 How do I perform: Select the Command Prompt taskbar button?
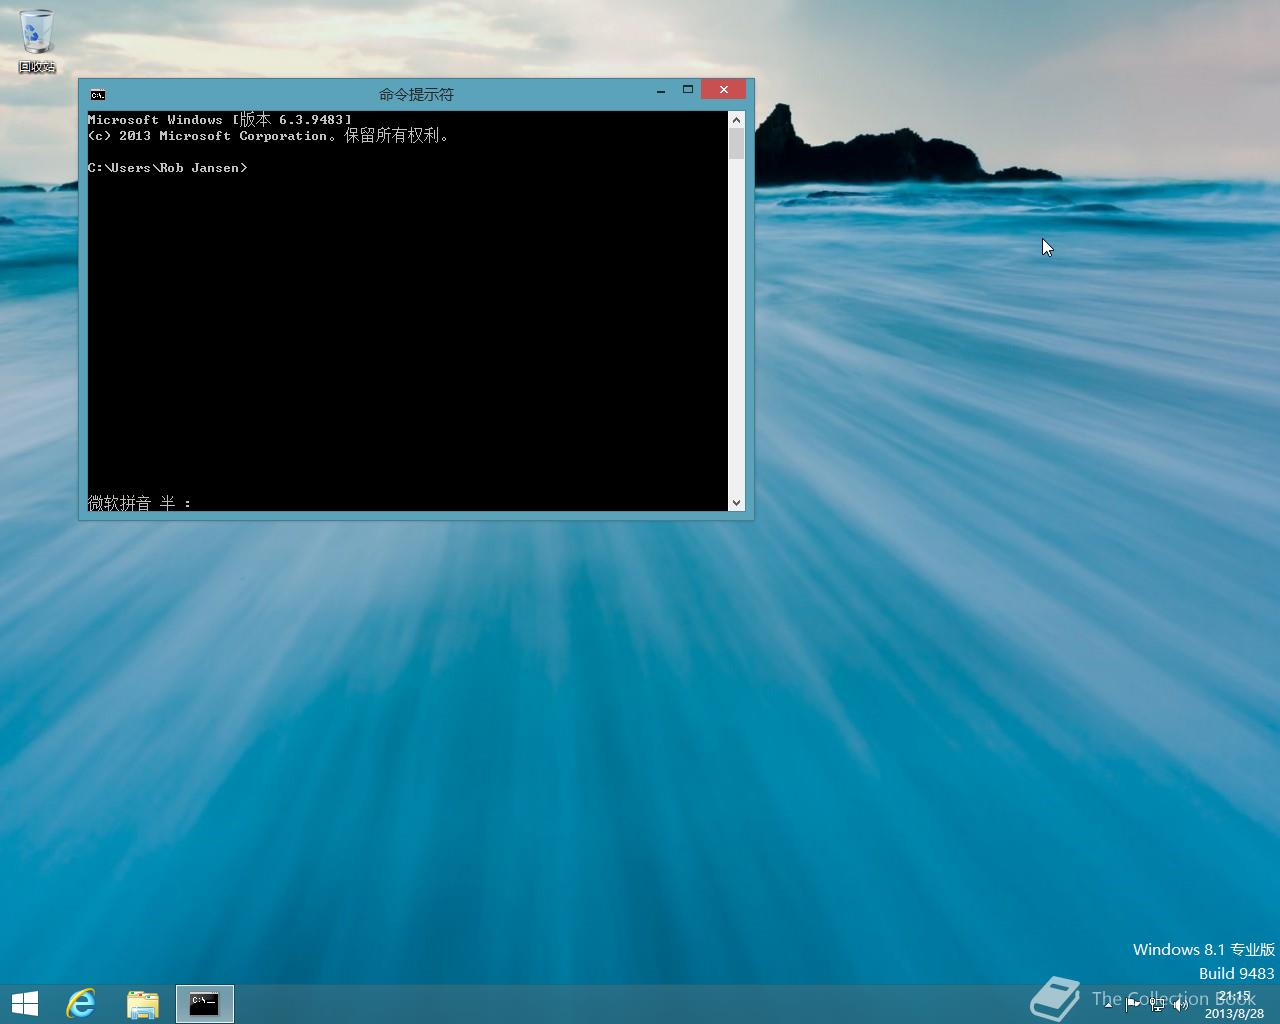[x=205, y=1003]
